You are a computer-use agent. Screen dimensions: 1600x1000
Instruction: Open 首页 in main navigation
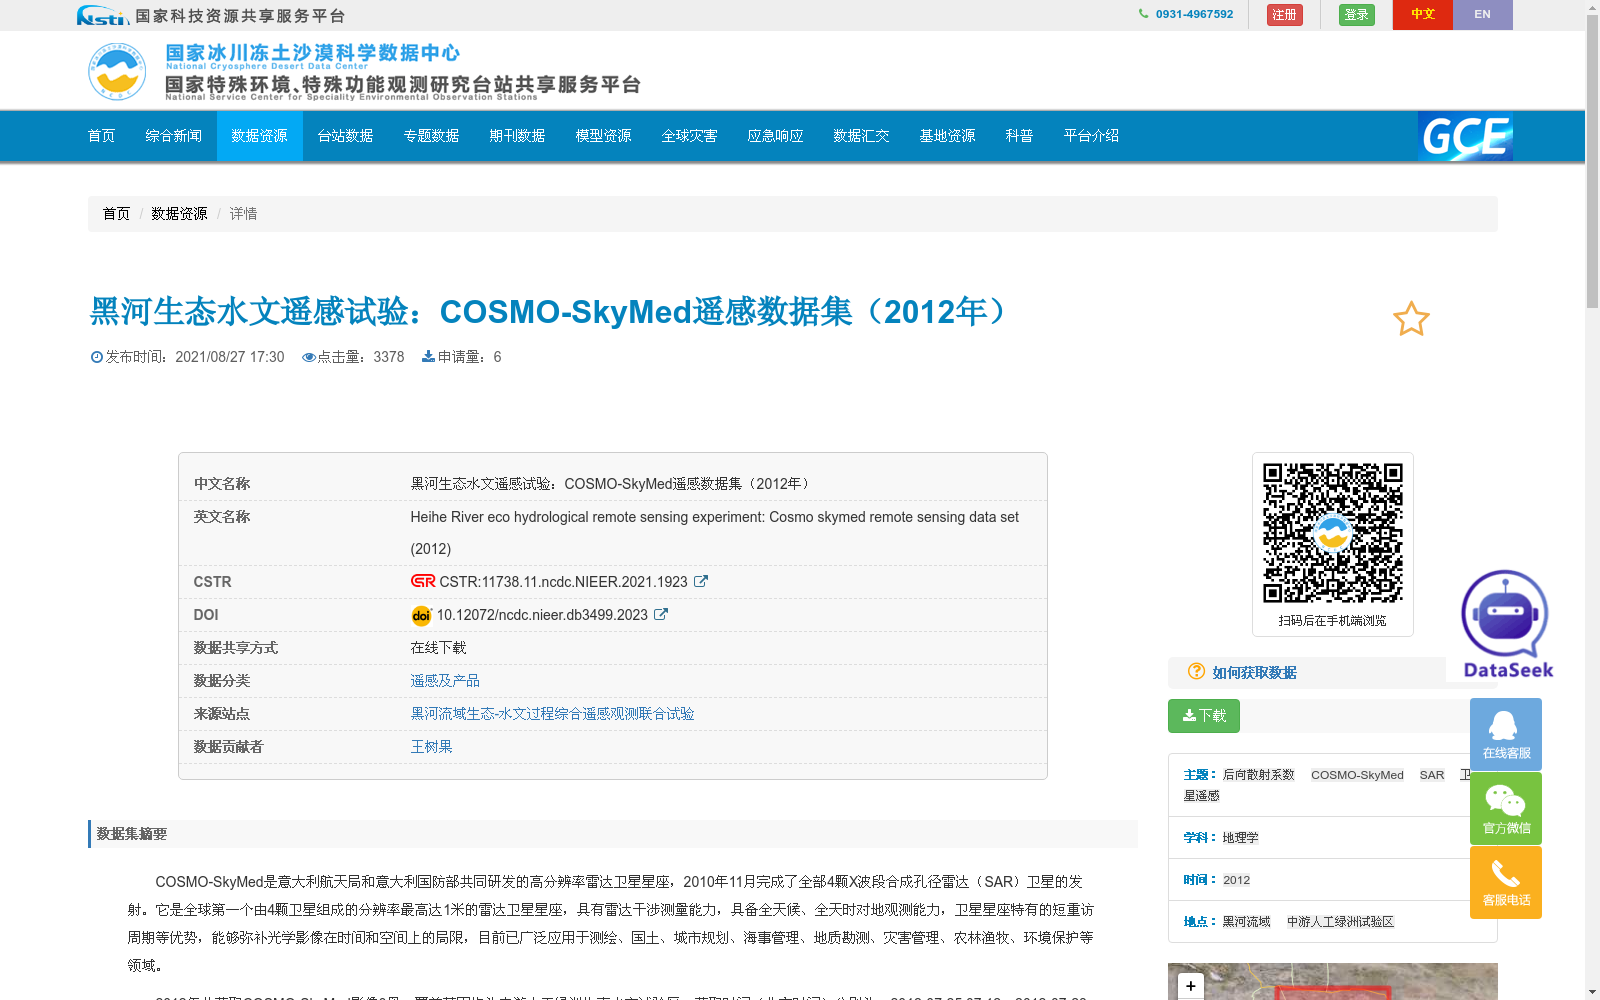point(101,136)
